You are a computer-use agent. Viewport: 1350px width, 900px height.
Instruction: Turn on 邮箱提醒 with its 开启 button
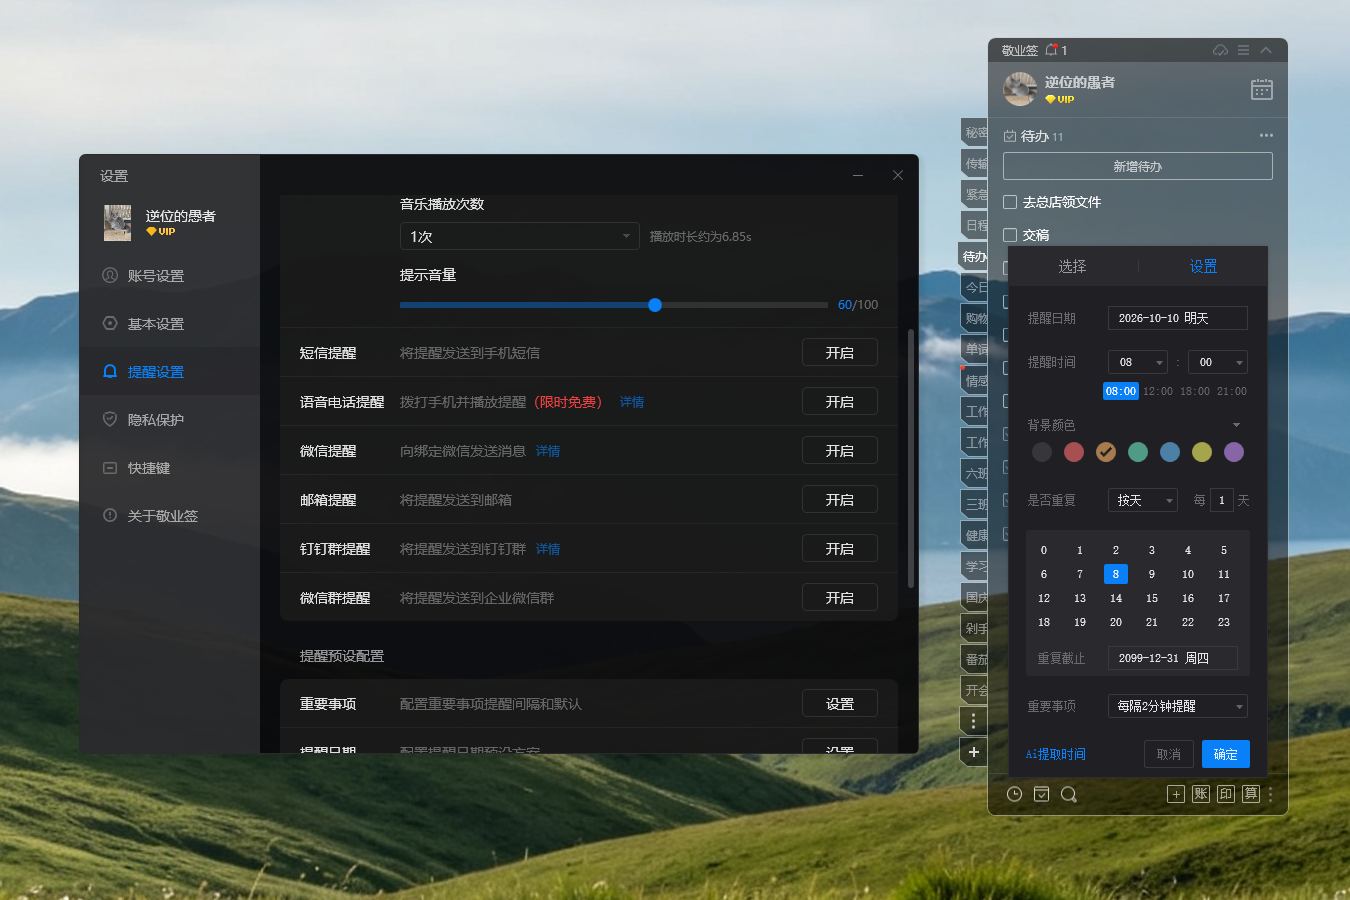(840, 500)
